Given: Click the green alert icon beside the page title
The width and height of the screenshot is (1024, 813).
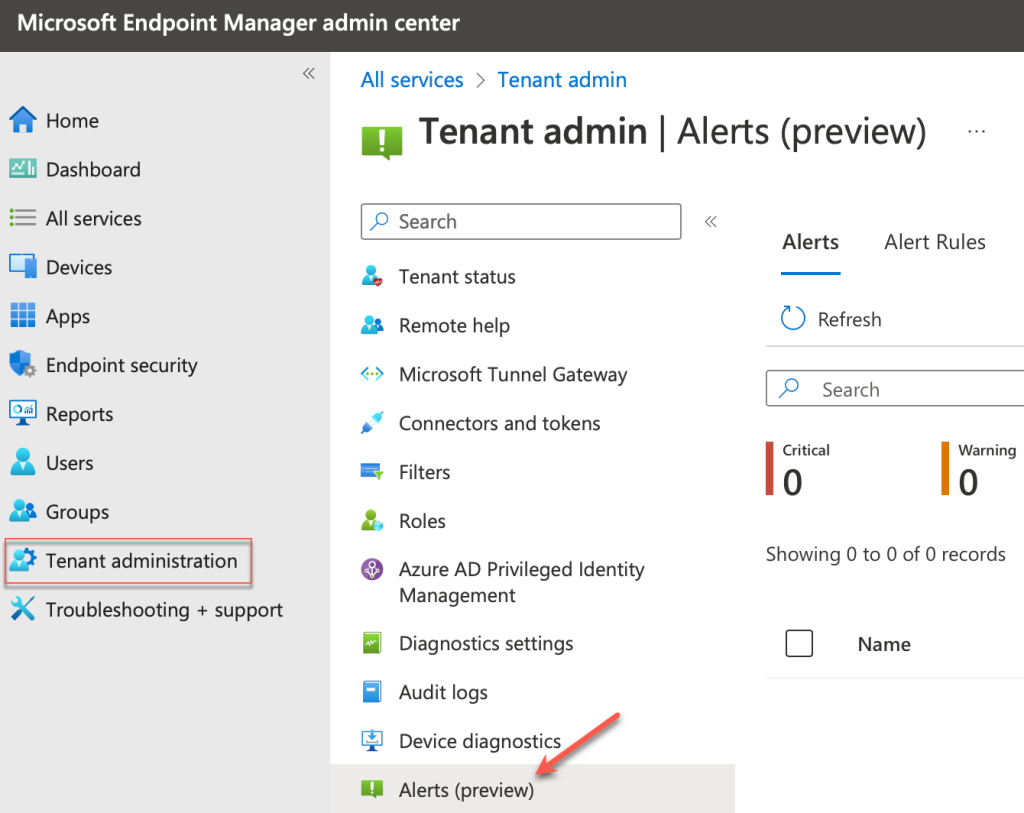Looking at the screenshot, I should pyautogui.click(x=382, y=142).
